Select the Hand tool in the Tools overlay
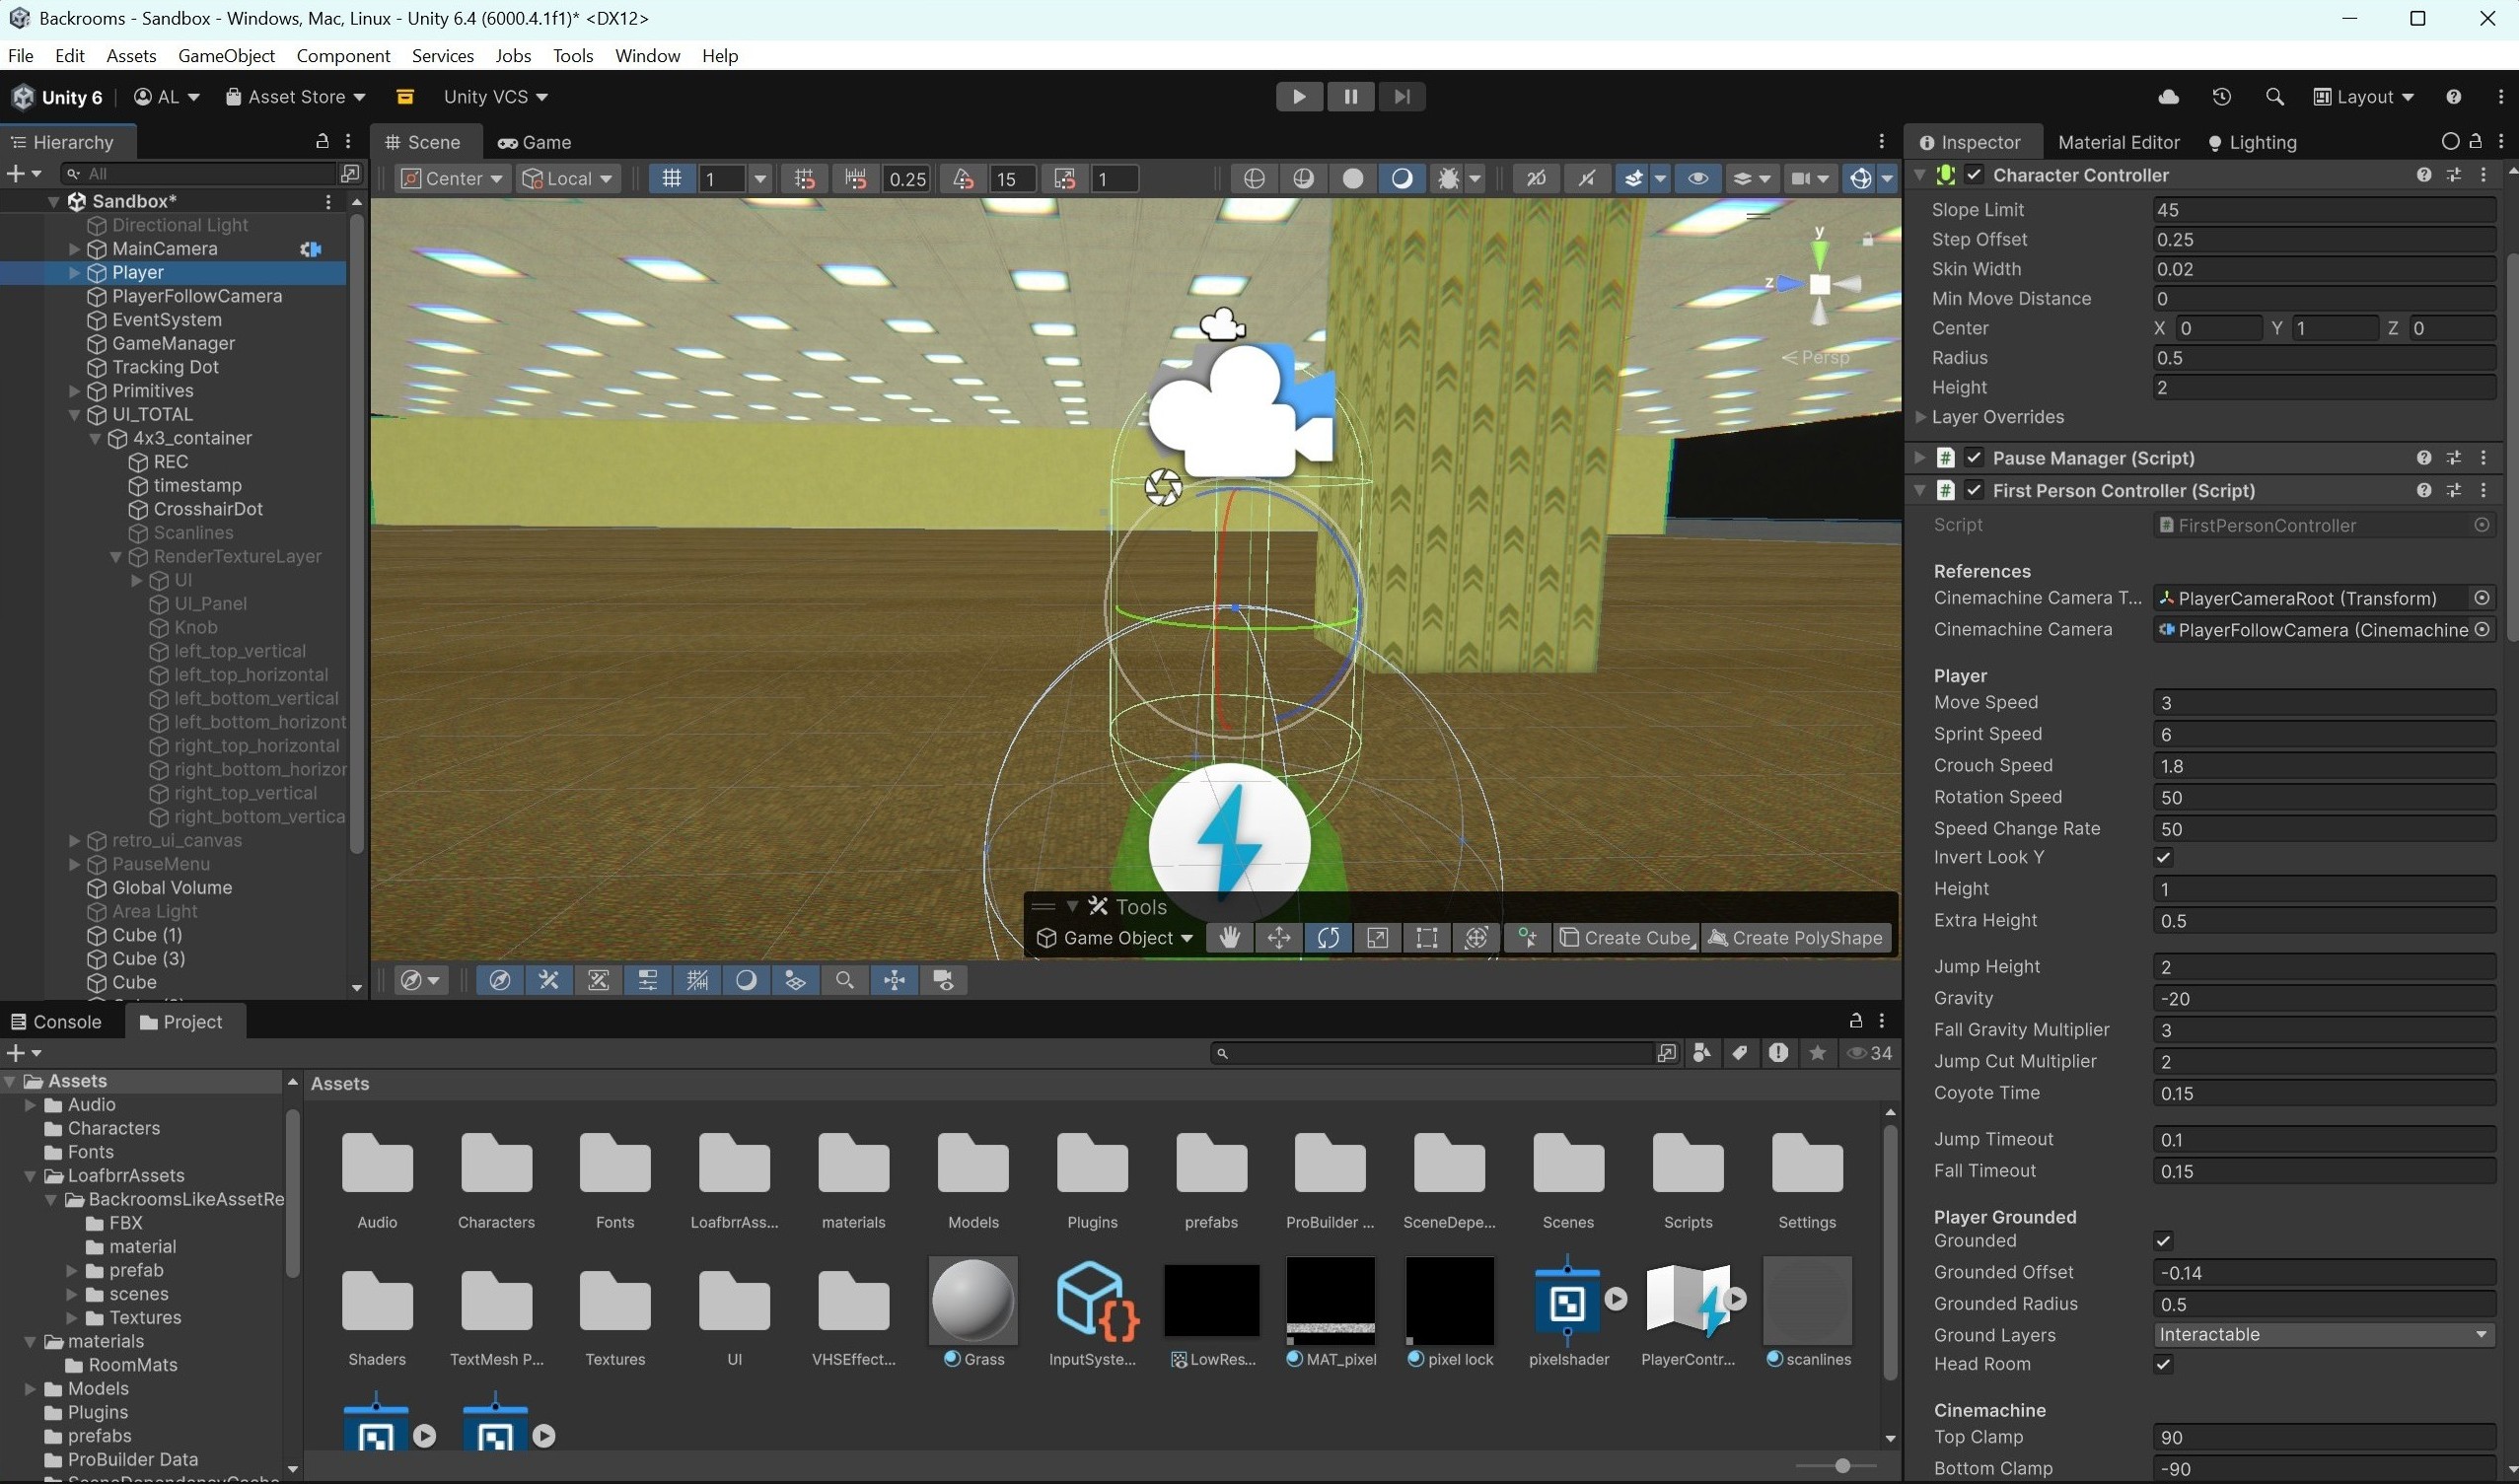 (1229, 937)
